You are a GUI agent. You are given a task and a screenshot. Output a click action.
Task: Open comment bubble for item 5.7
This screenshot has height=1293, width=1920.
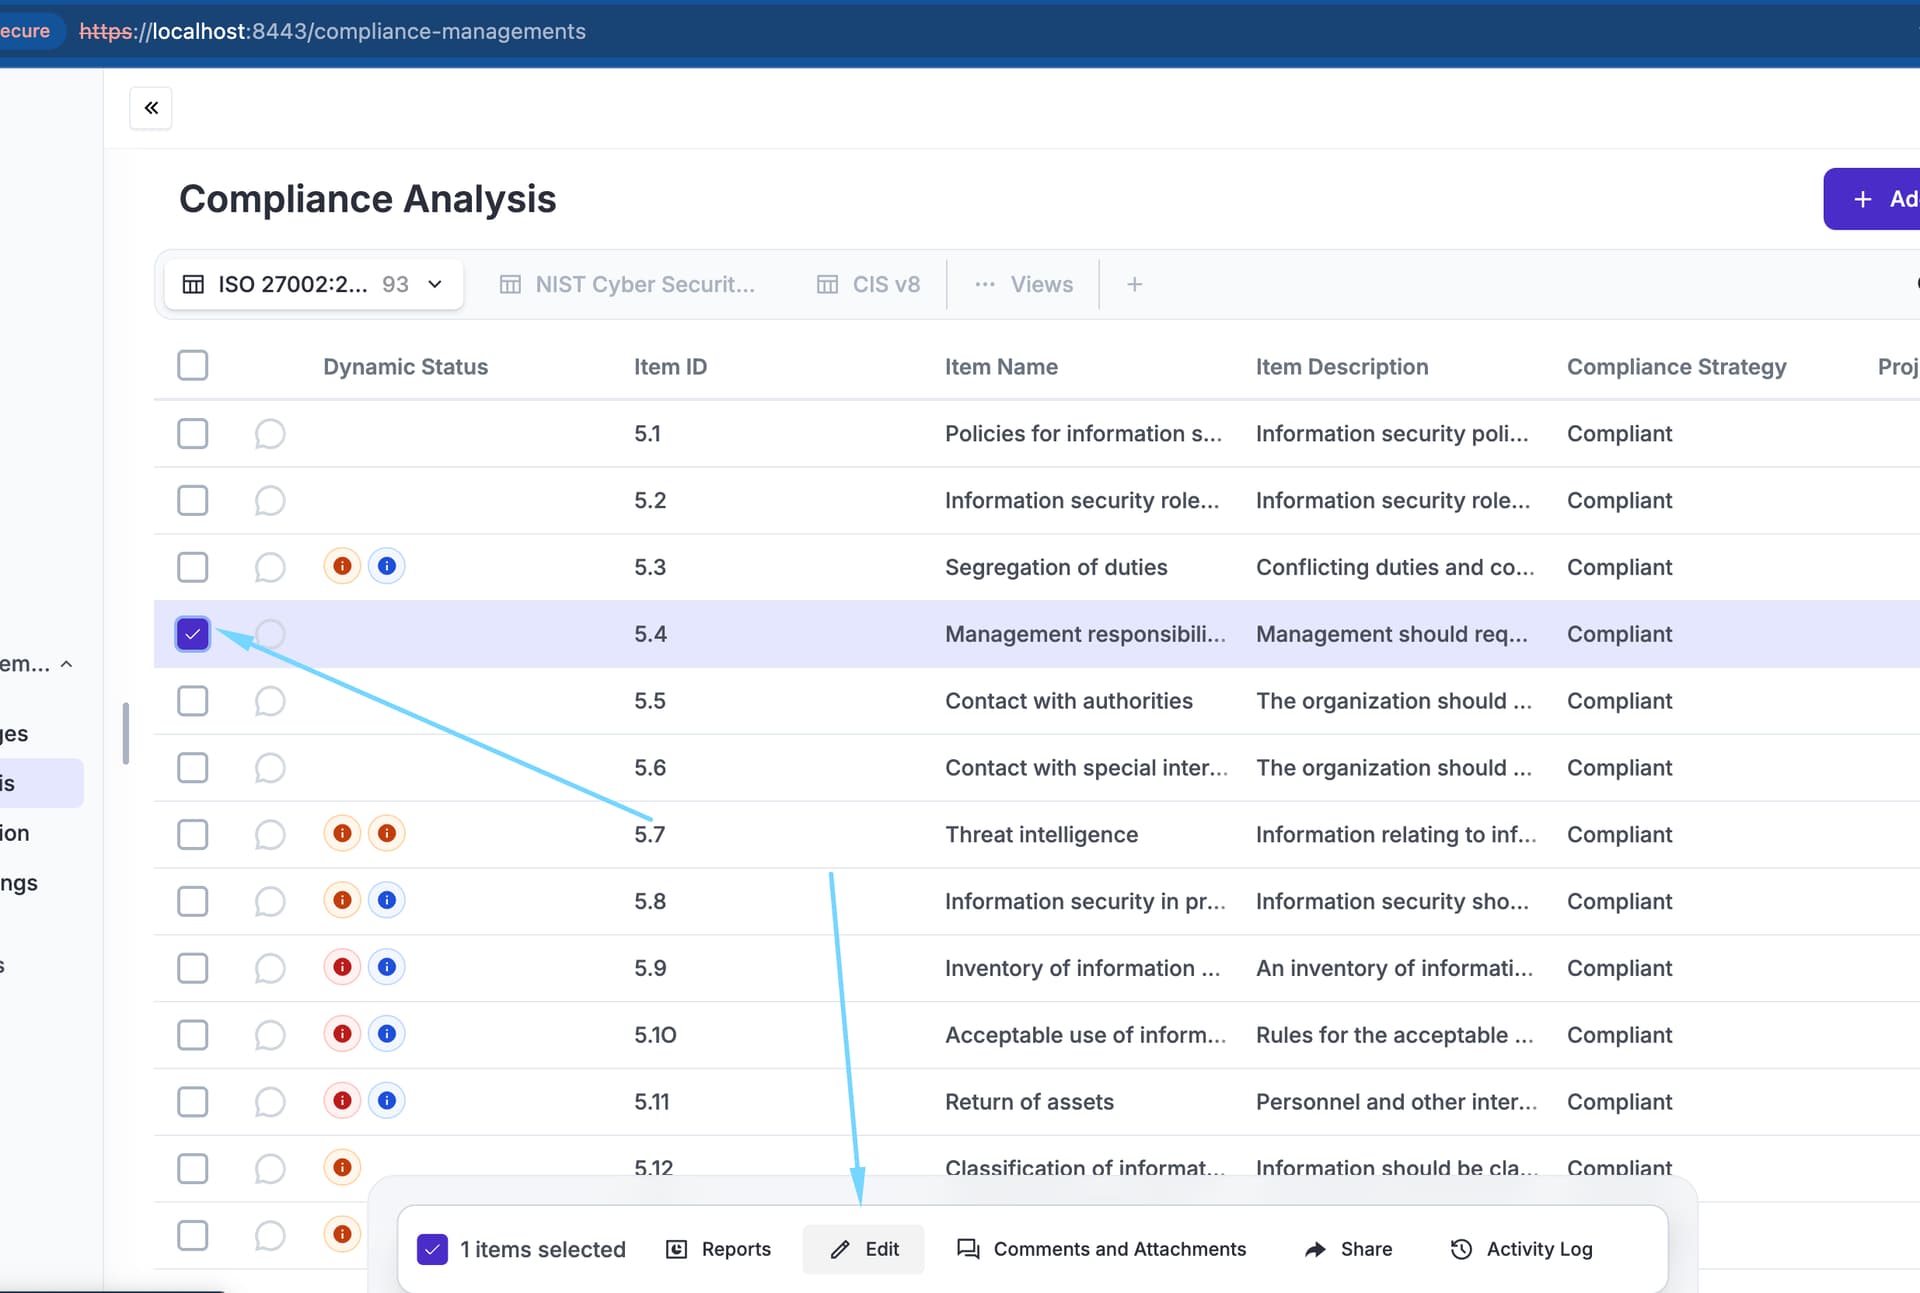(270, 835)
